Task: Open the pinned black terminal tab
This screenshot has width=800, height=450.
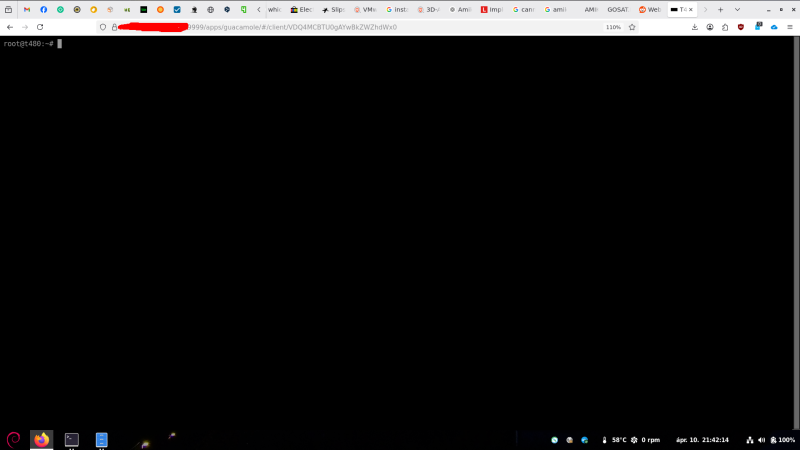Action: (x=144, y=9)
